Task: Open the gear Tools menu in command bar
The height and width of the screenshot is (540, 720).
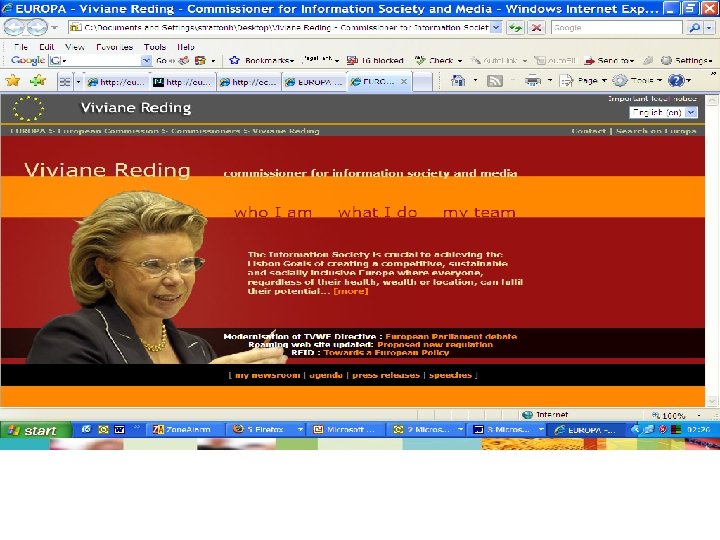Action: [x=637, y=81]
